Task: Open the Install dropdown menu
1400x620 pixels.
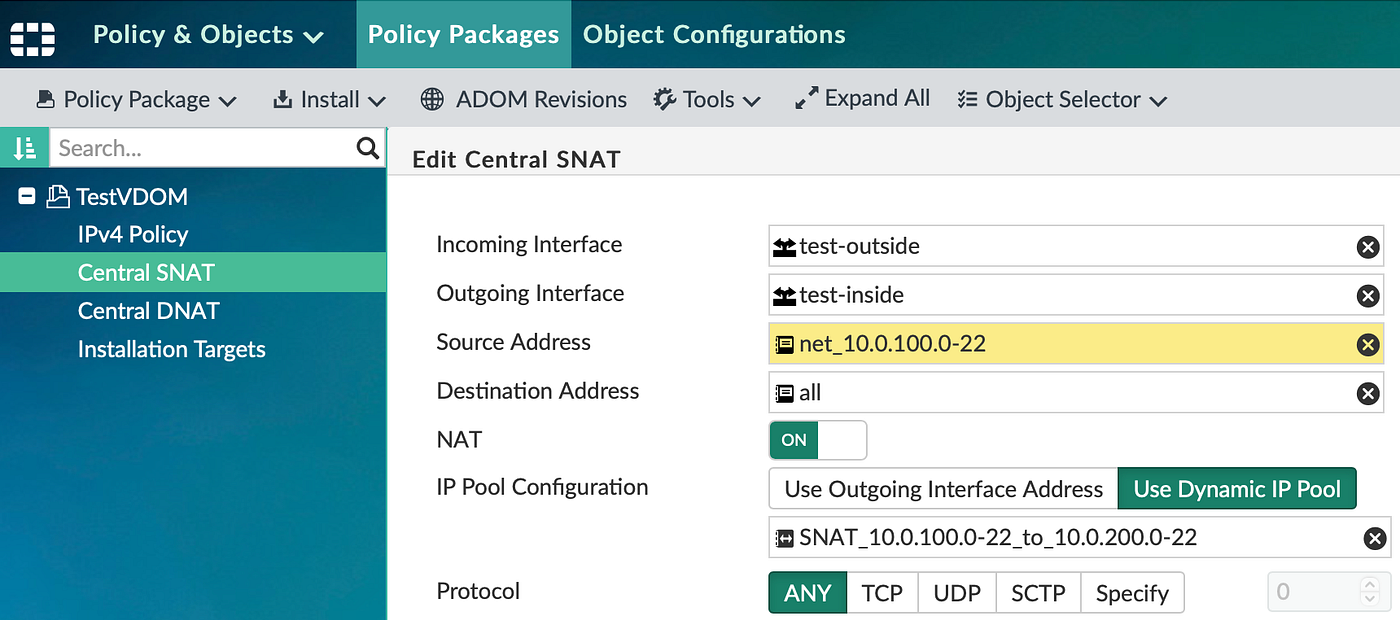Action: pyautogui.click(x=329, y=99)
